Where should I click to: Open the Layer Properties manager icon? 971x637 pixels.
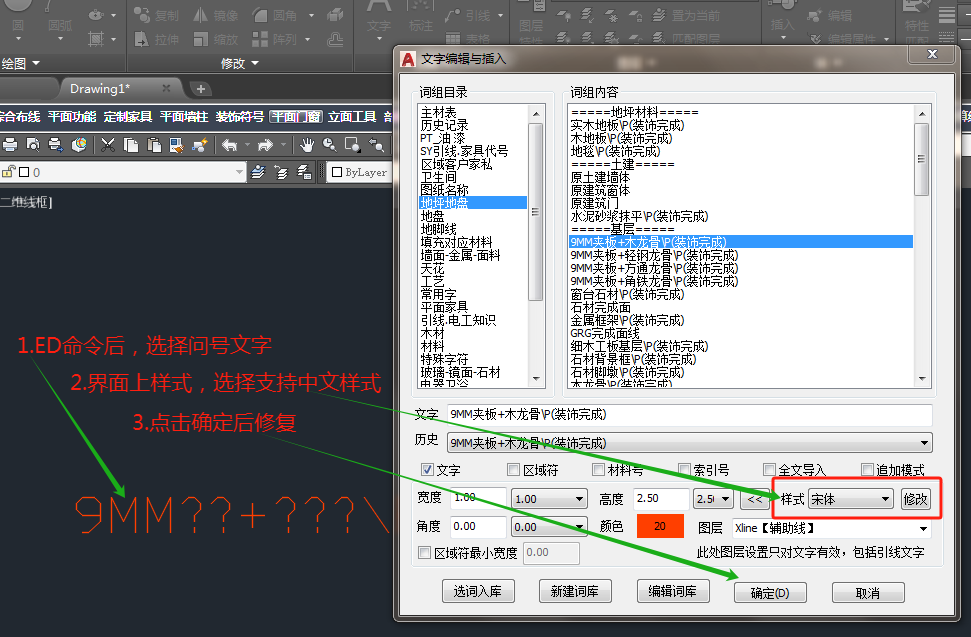[x=258, y=172]
